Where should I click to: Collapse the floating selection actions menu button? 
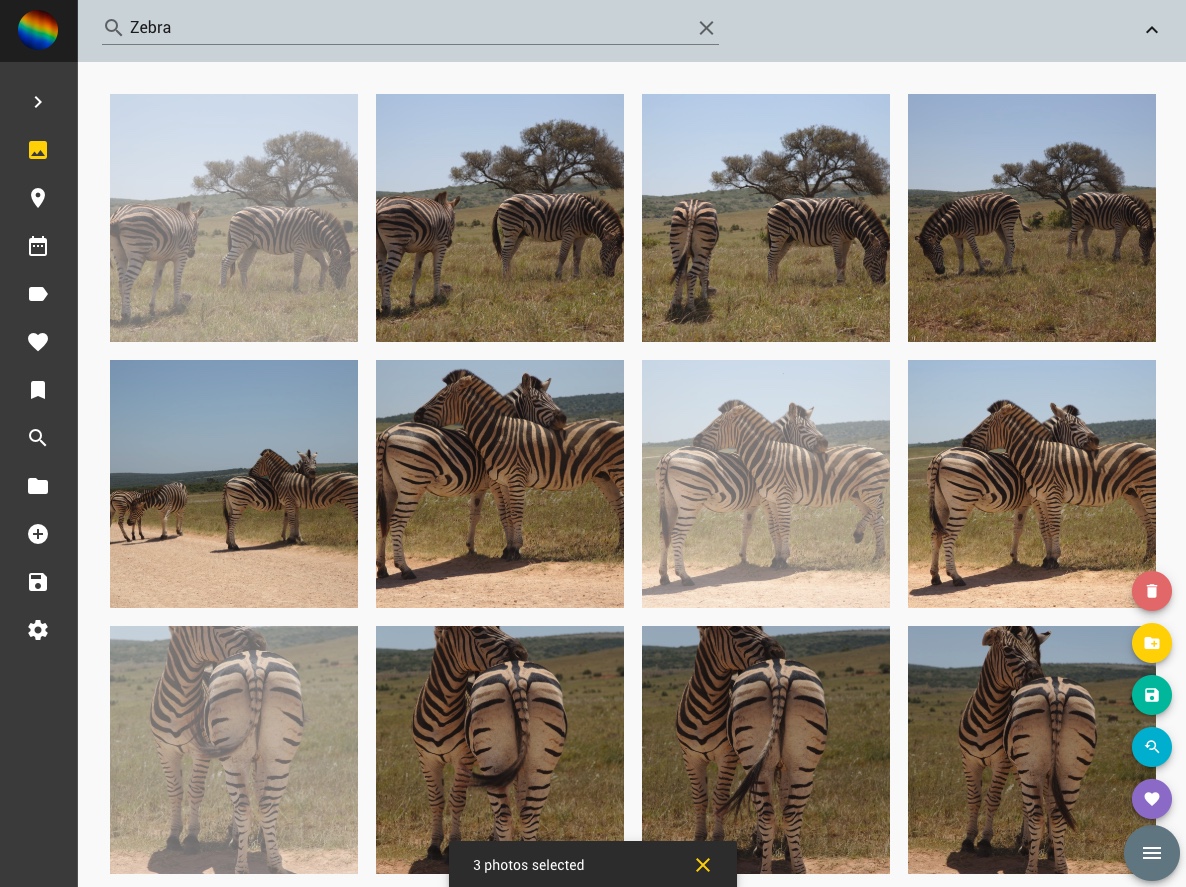(1151, 853)
